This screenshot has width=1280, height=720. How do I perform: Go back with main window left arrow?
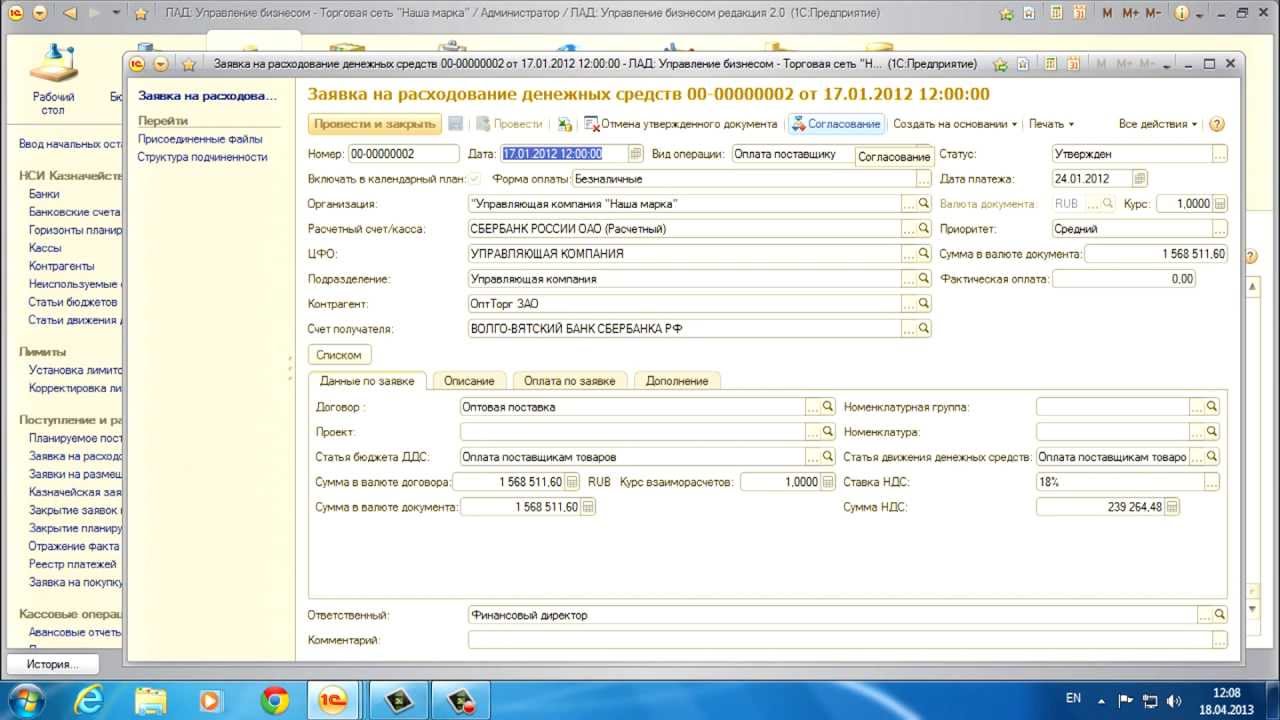70,14
